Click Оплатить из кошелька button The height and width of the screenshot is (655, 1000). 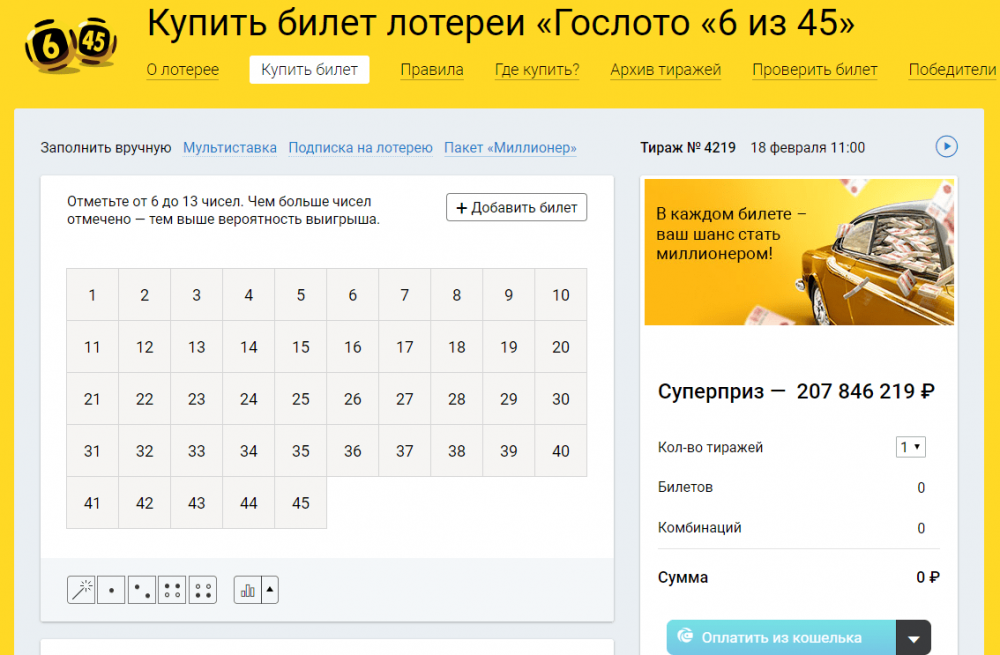pos(781,638)
